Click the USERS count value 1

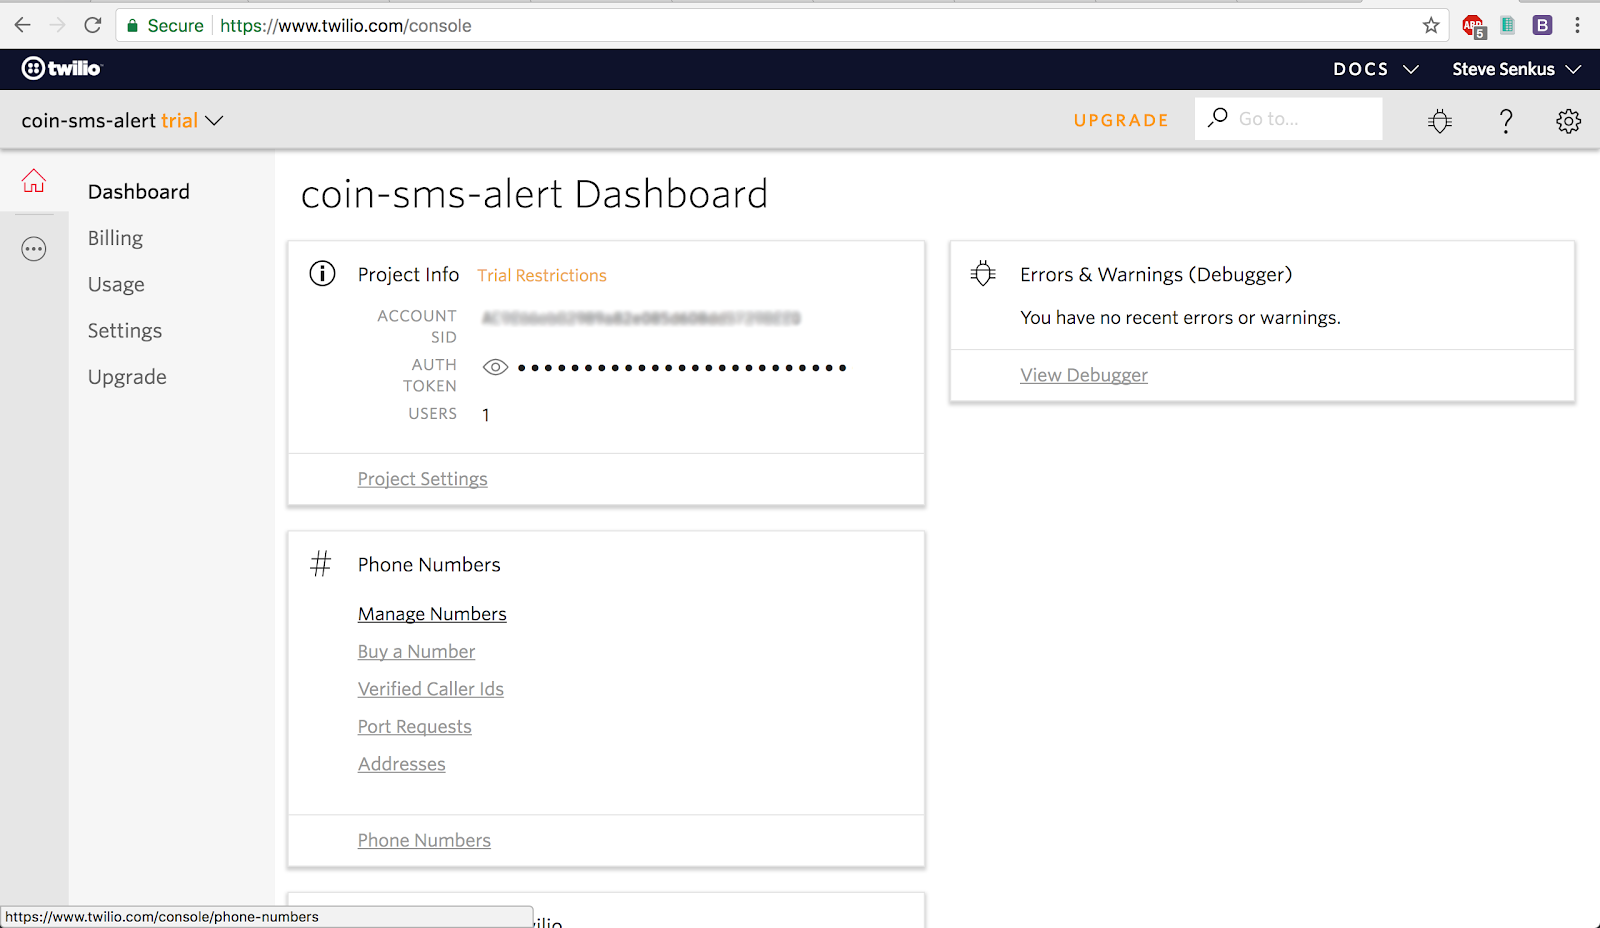pyautogui.click(x=486, y=415)
